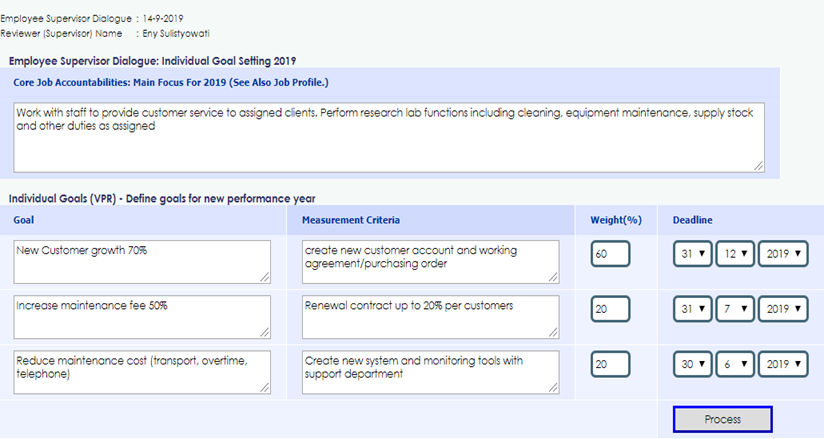Open day dropdown for New Customer growth deadline
Image resolution: width=824 pixels, height=439 pixels.
(690, 254)
